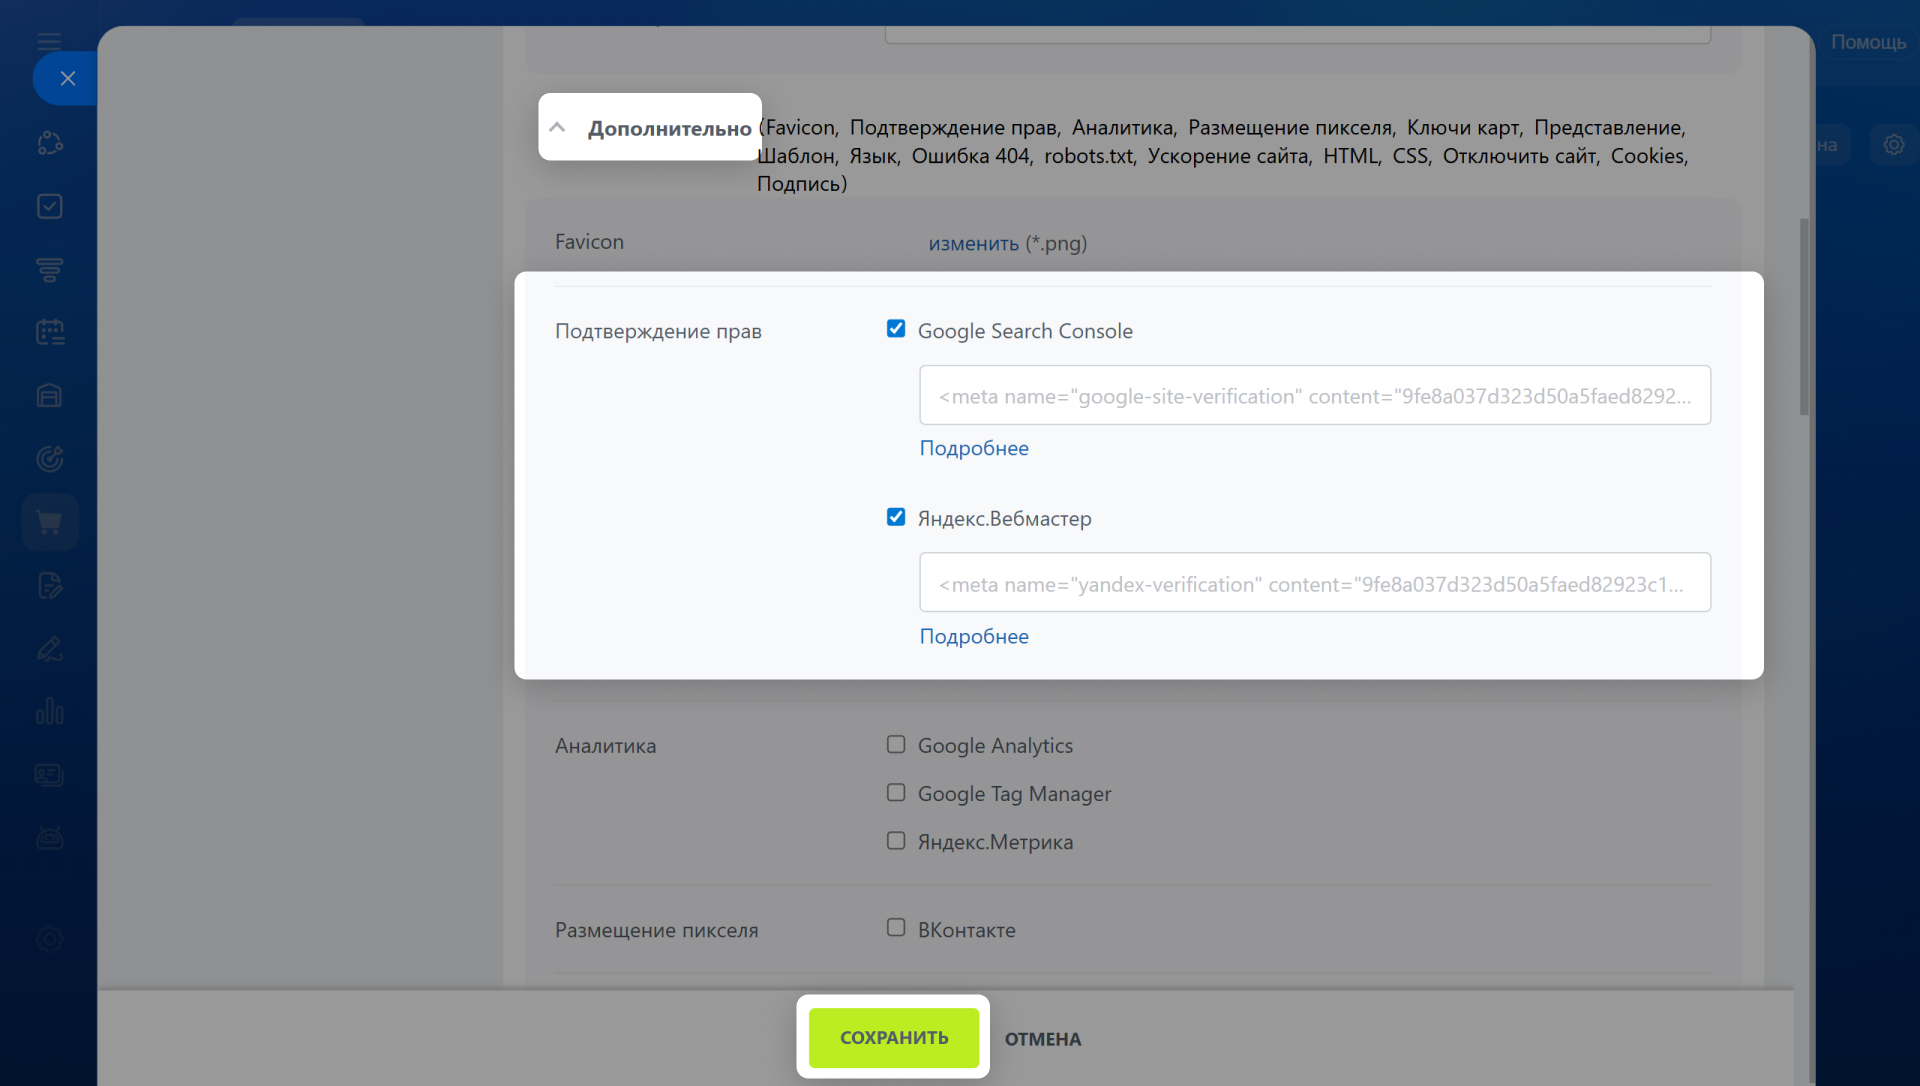The height and width of the screenshot is (1086, 1920).
Task: Open the document signing sidebar icon
Action: pyautogui.click(x=50, y=586)
